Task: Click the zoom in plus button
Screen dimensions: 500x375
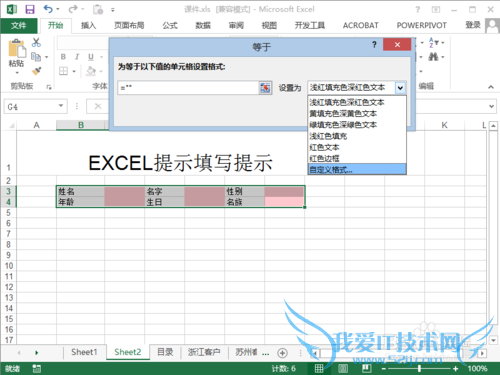Action: (x=455, y=369)
